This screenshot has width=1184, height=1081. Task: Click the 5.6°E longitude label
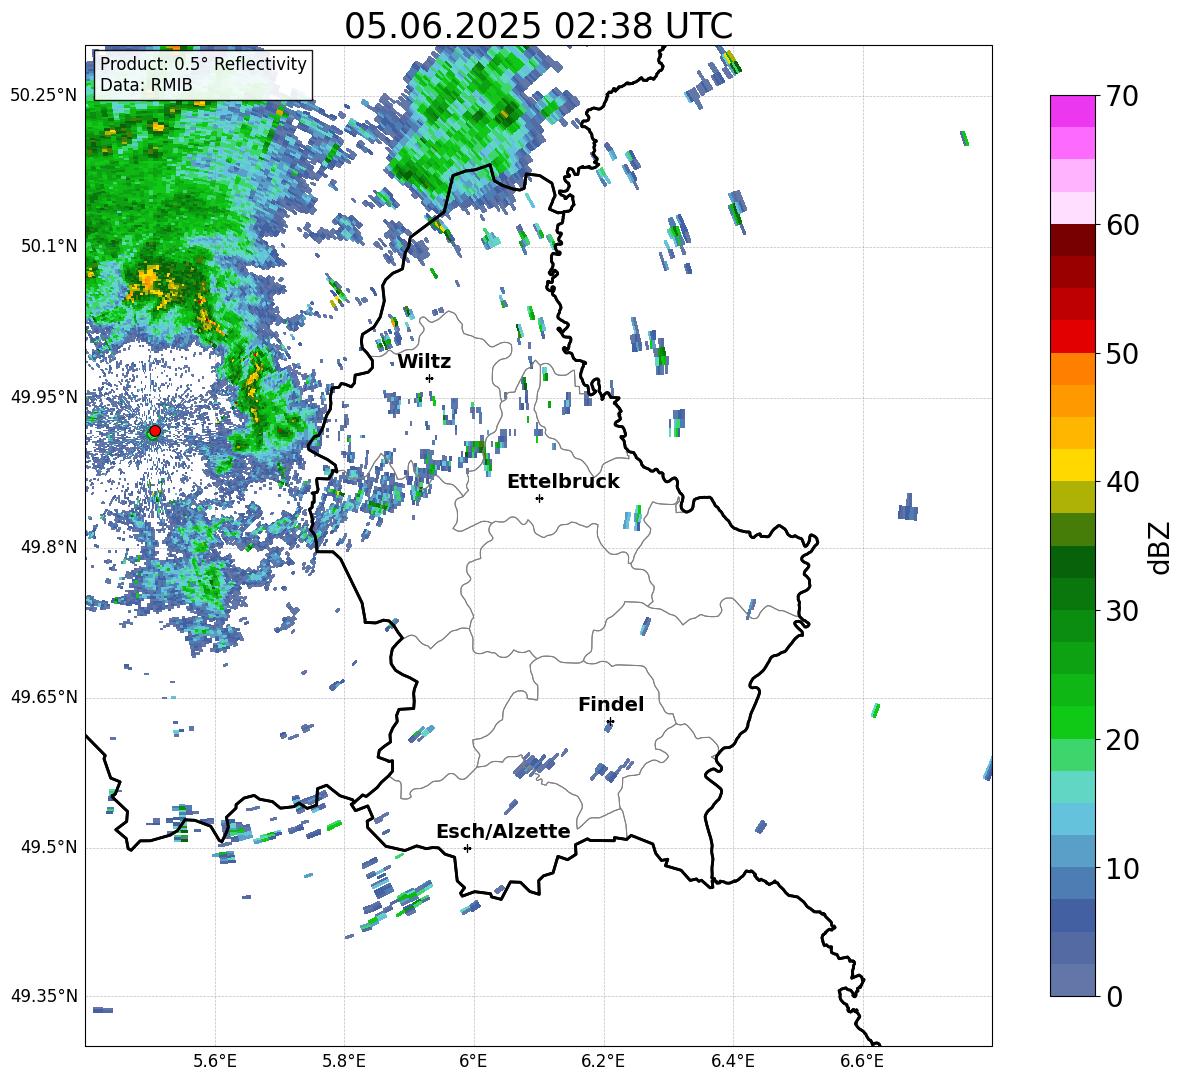(215, 1061)
